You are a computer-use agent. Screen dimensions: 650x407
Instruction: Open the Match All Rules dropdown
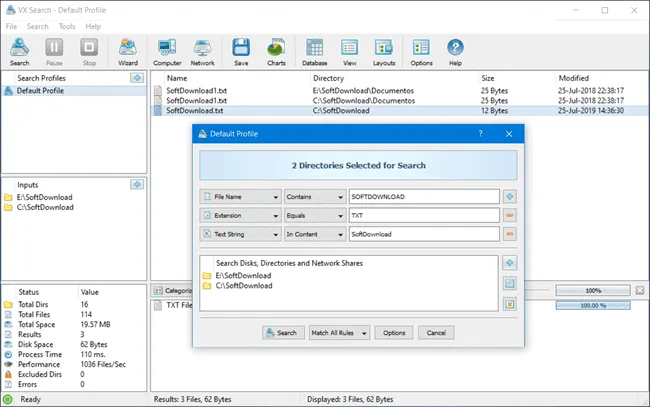(x=339, y=333)
